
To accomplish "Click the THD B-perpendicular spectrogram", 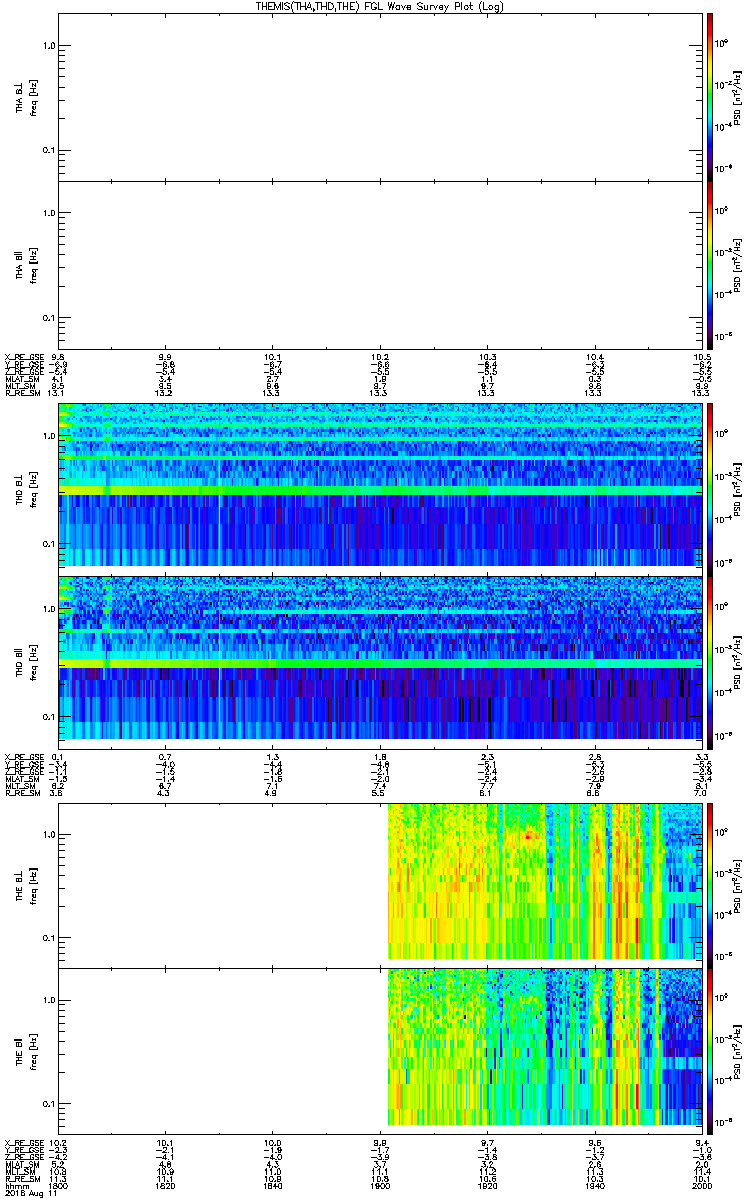I will [x=380, y=485].
